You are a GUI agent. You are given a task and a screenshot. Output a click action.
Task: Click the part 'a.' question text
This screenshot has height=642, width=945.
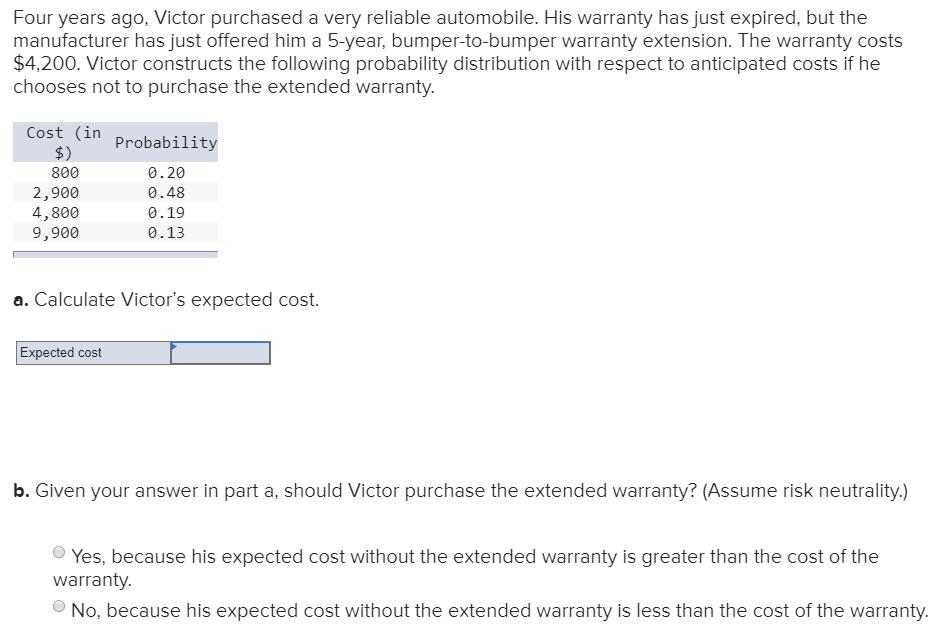point(166,299)
